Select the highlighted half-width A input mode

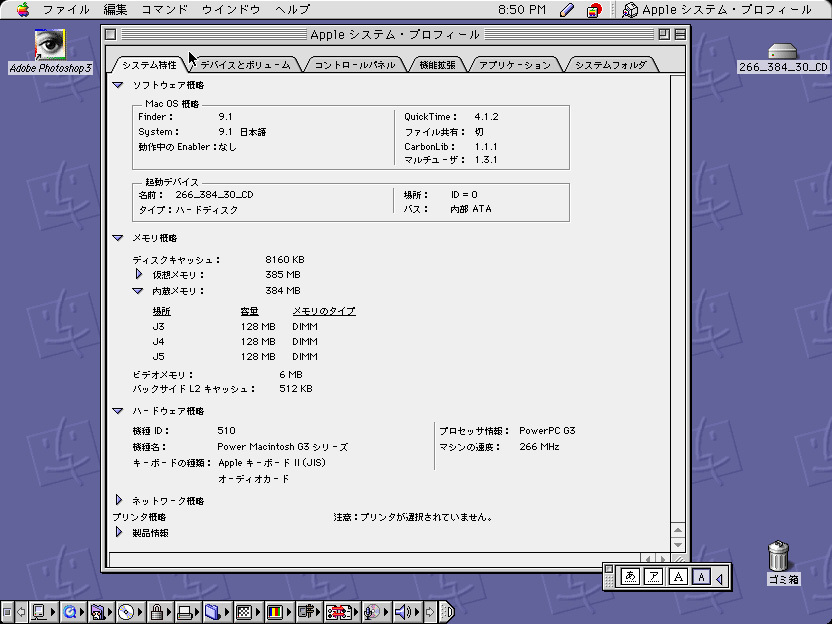pyautogui.click(x=702, y=576)
